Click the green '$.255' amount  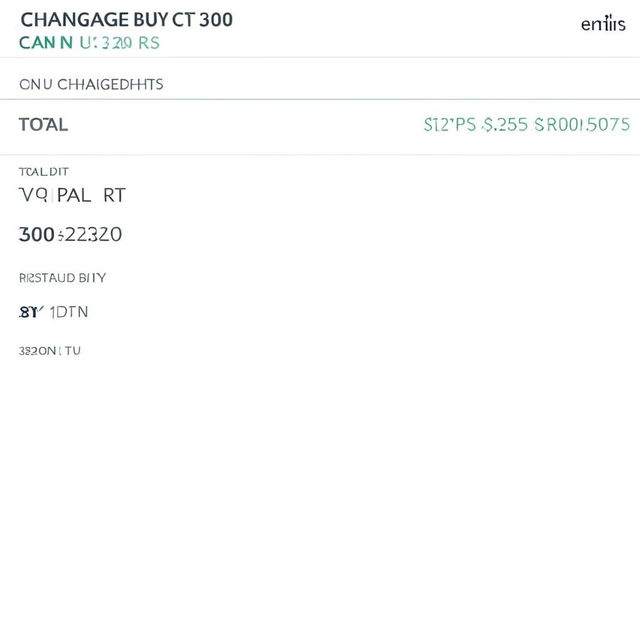[x=505, y=124]
